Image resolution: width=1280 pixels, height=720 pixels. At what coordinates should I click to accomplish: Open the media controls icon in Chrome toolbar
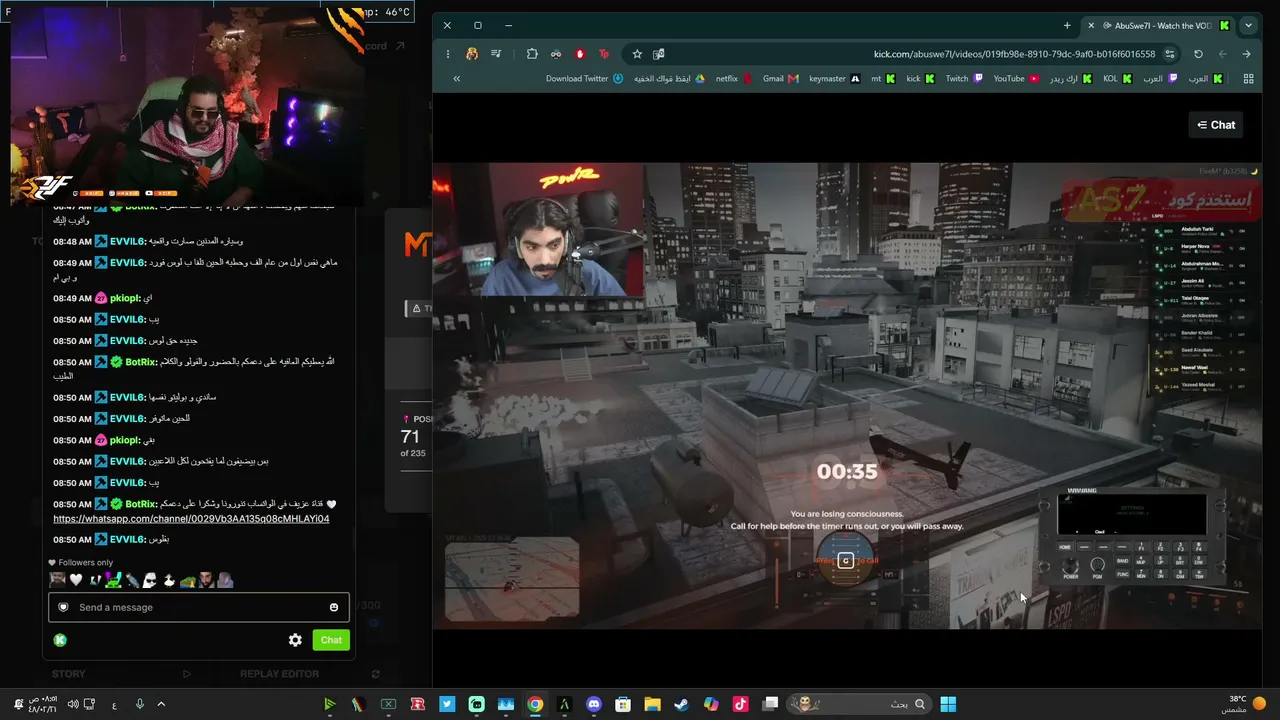coord(496,54)
